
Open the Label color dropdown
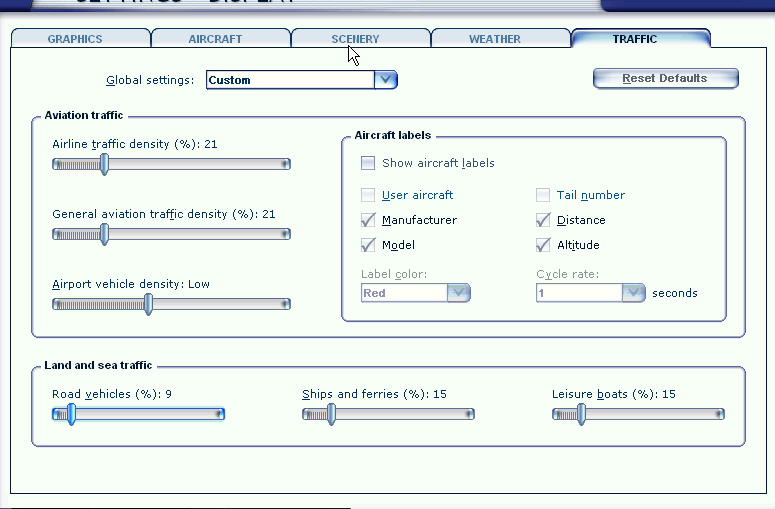tap(458, 293)
